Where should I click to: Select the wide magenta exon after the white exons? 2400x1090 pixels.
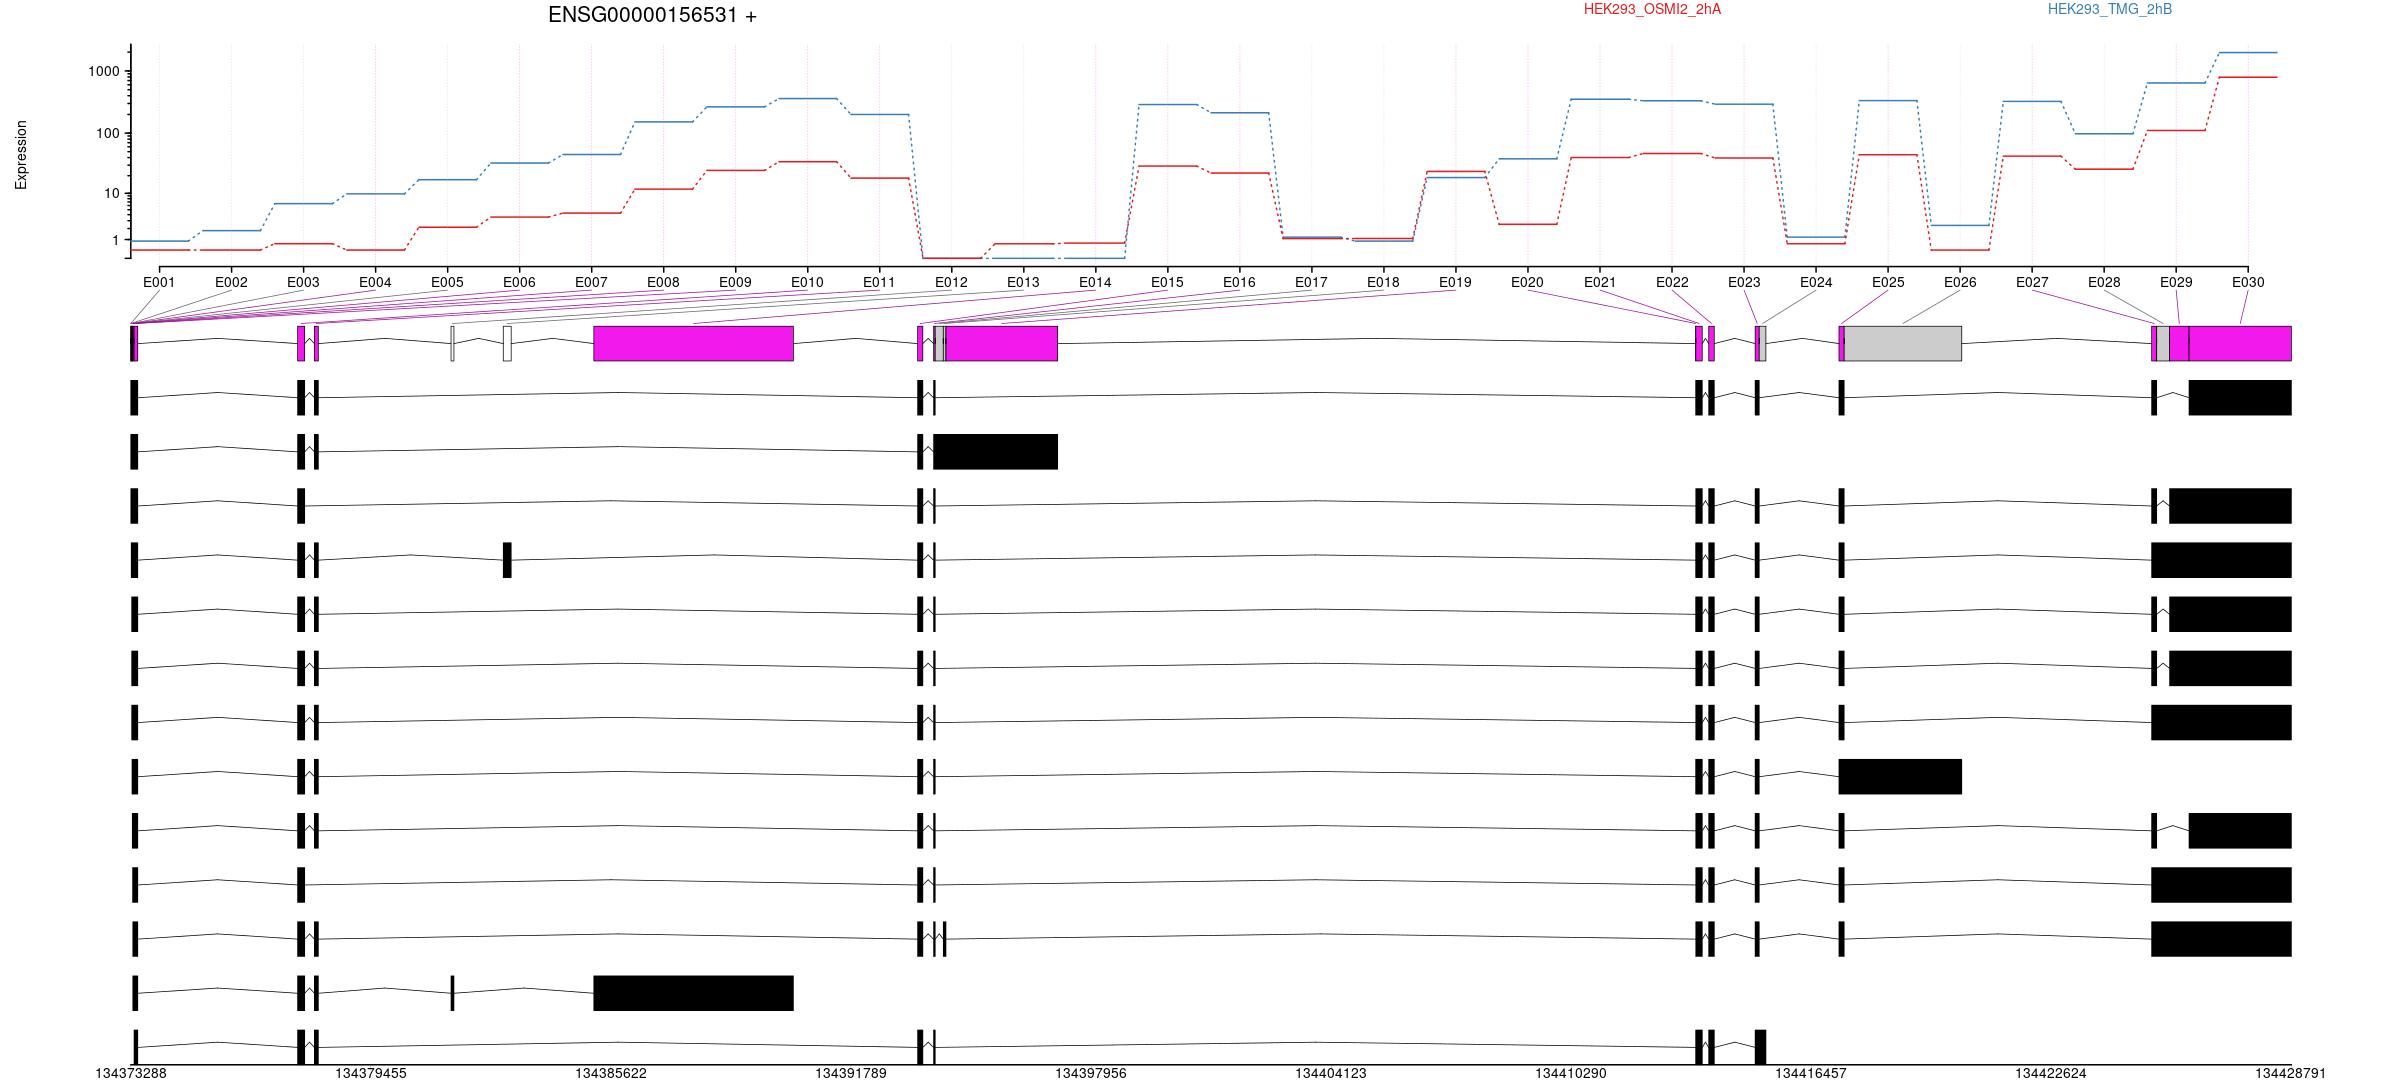tap(693, 343)
